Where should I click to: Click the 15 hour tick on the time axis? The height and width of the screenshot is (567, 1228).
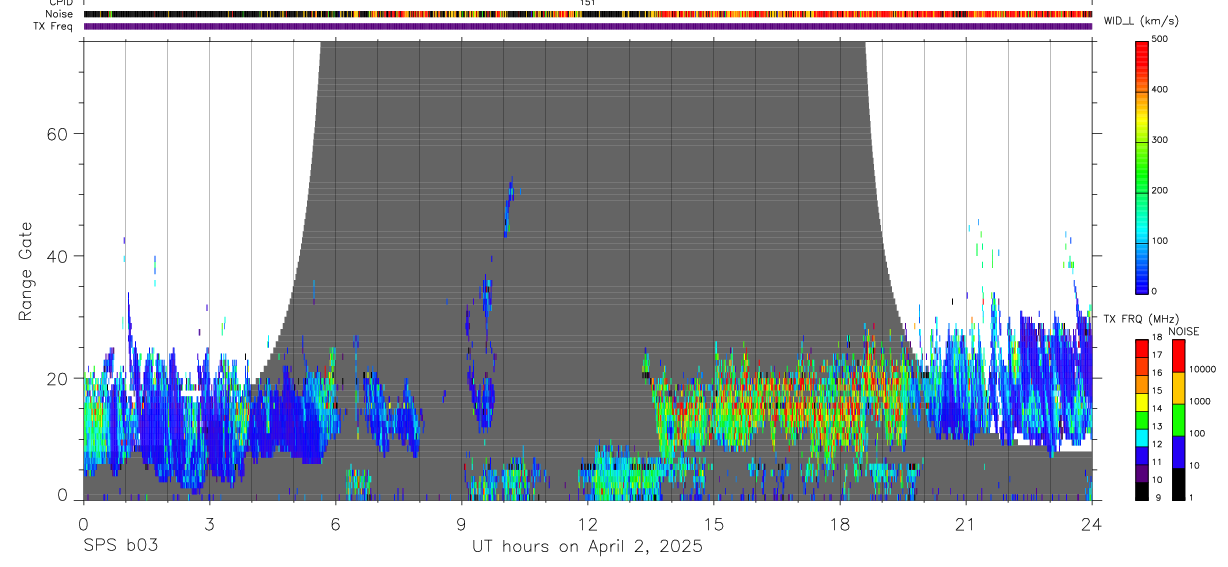point(714,522)
